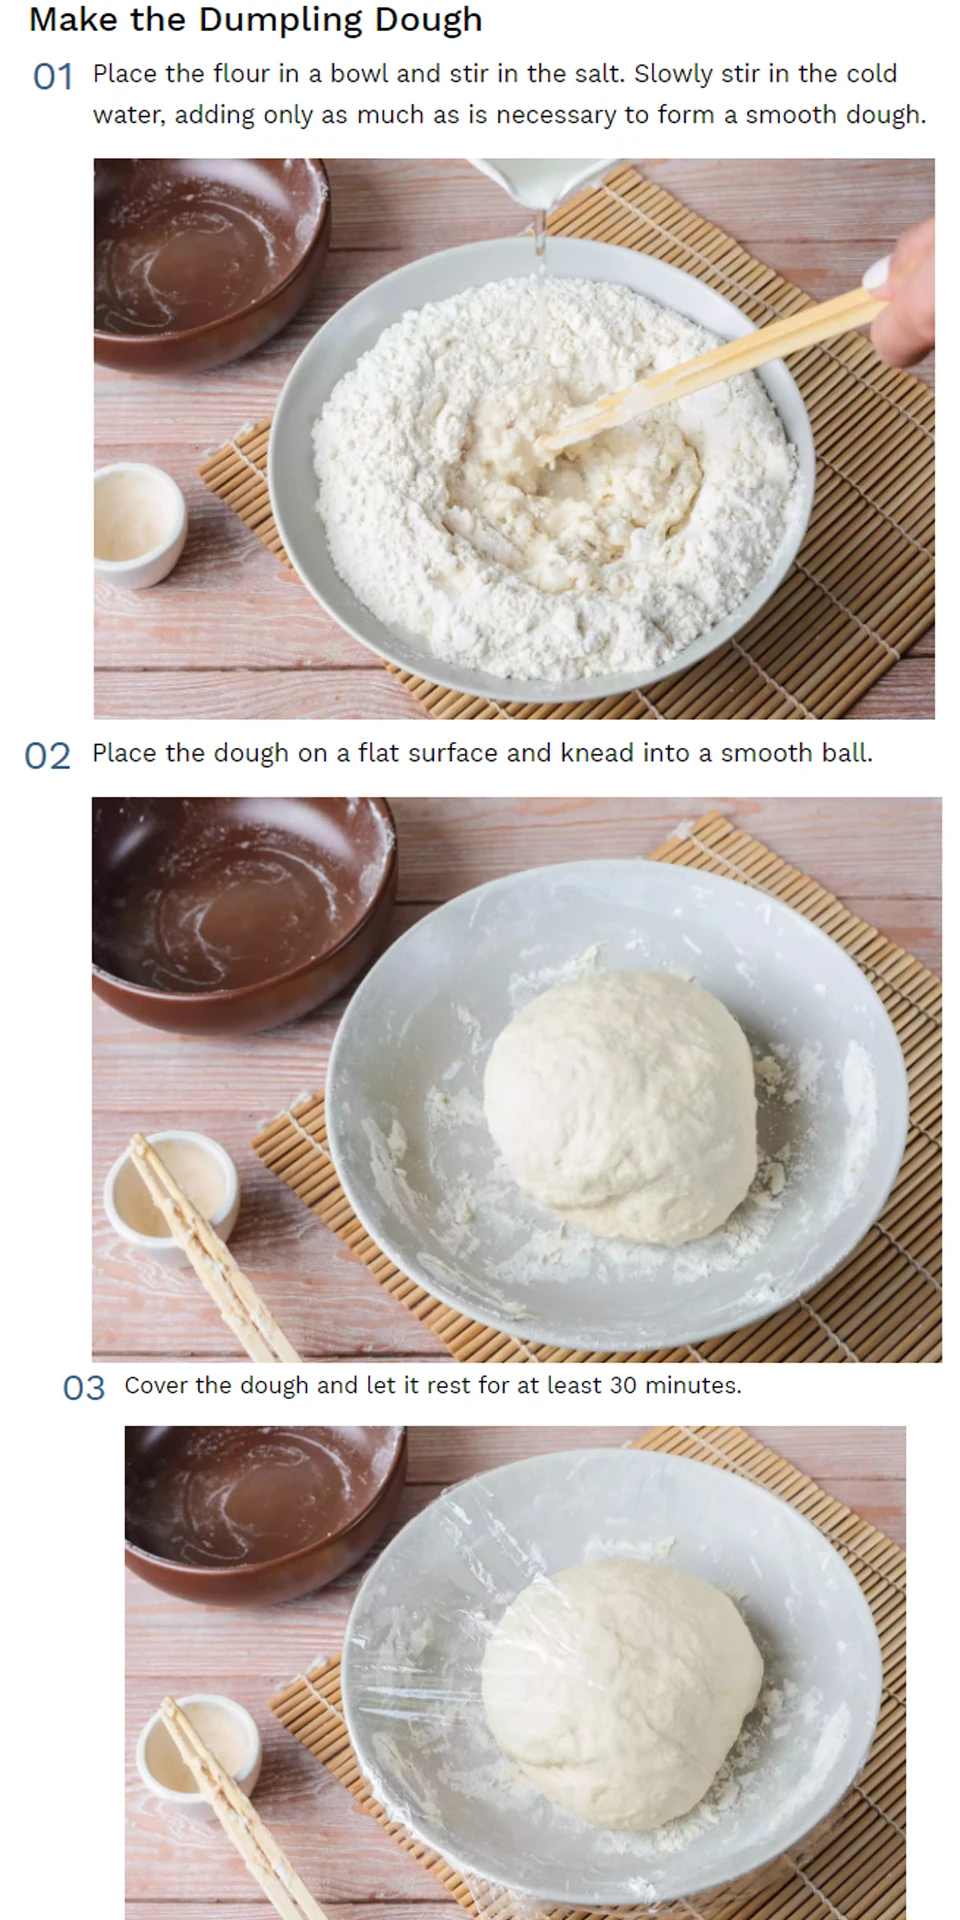Screen dimensions: 960x1920
Task: Click the small white cup in the first photo
Action: click(138, 525)
